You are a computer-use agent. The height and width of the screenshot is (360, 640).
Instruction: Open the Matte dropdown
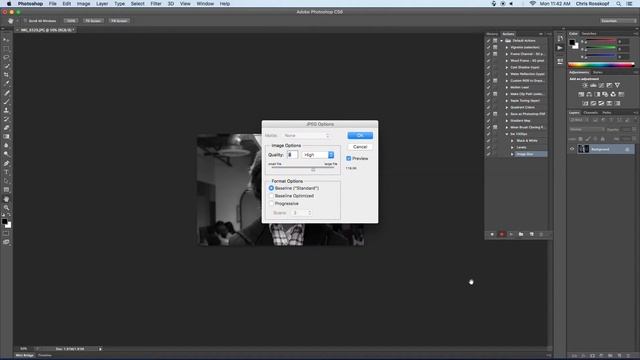tap(307, 136)
